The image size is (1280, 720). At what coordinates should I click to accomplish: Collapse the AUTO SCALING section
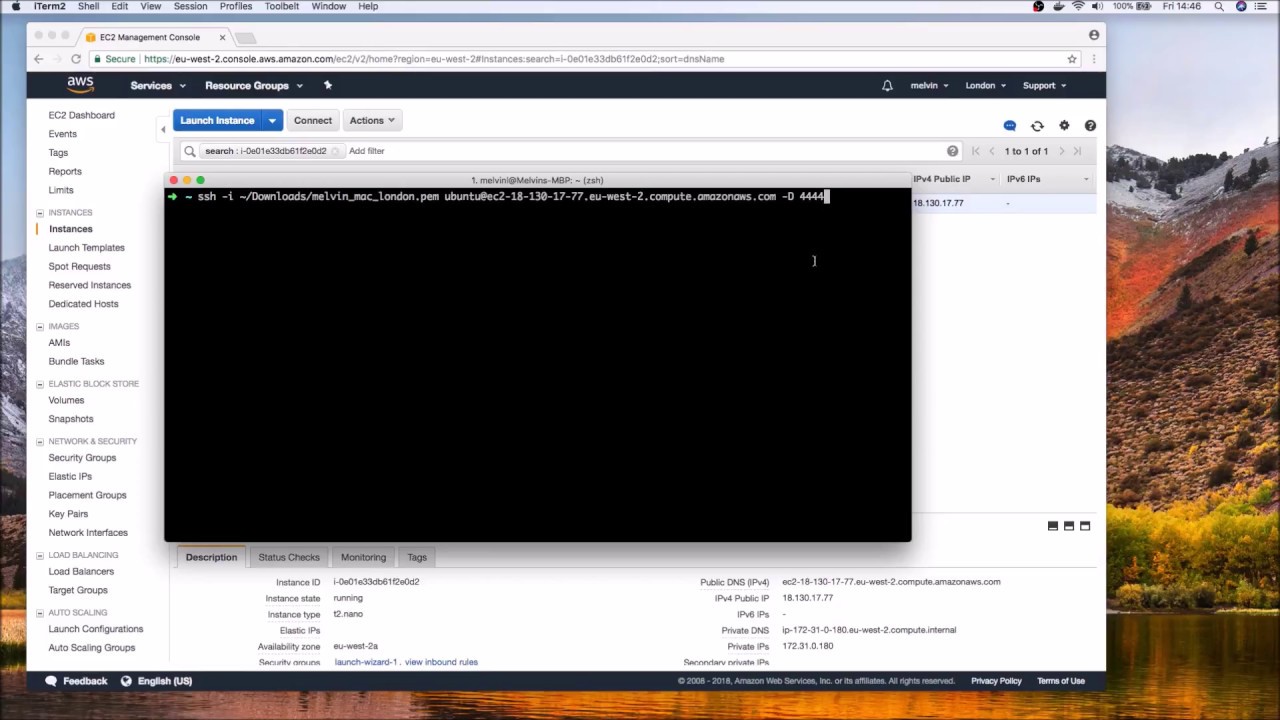(x=40, y=612)
